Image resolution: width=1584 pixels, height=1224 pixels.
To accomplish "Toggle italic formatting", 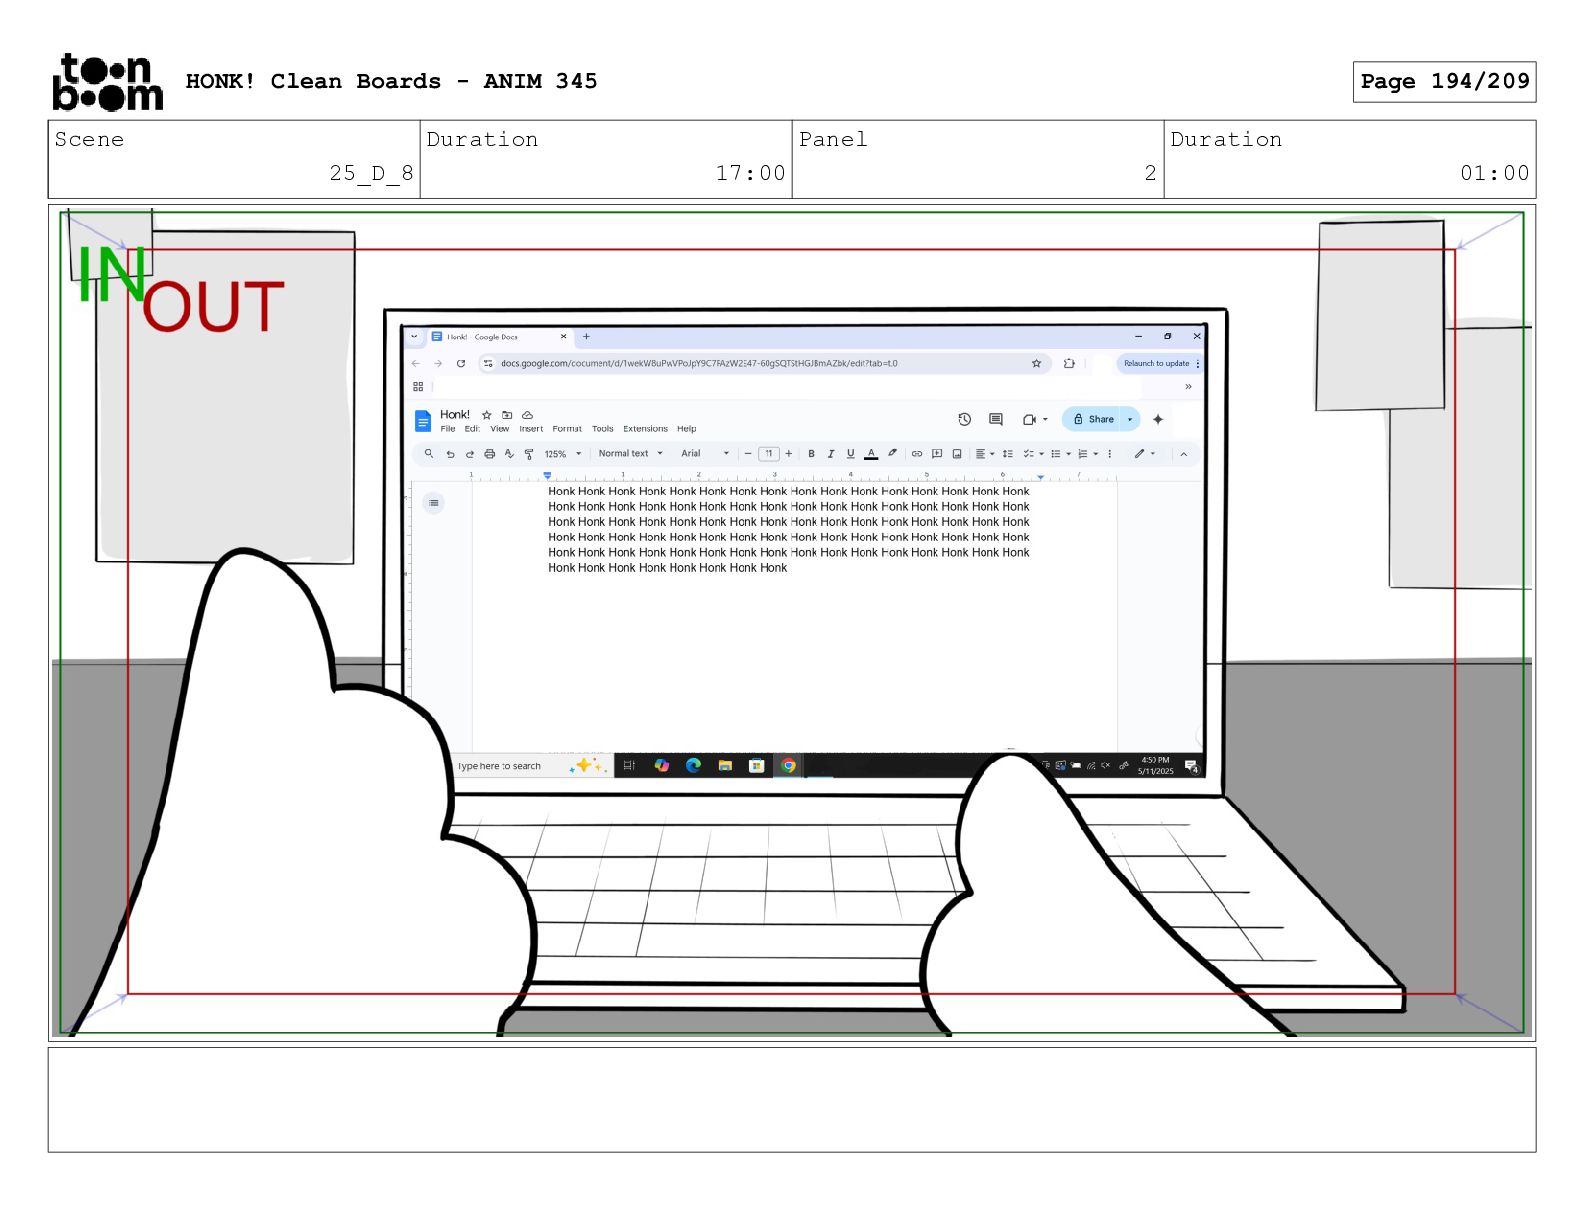I will (830, 454).
